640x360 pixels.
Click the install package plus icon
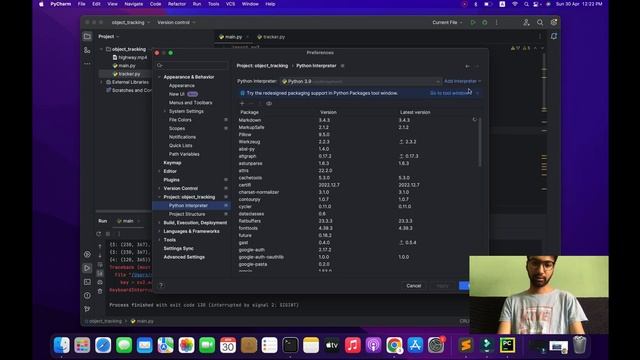click(x=242, y=103)
